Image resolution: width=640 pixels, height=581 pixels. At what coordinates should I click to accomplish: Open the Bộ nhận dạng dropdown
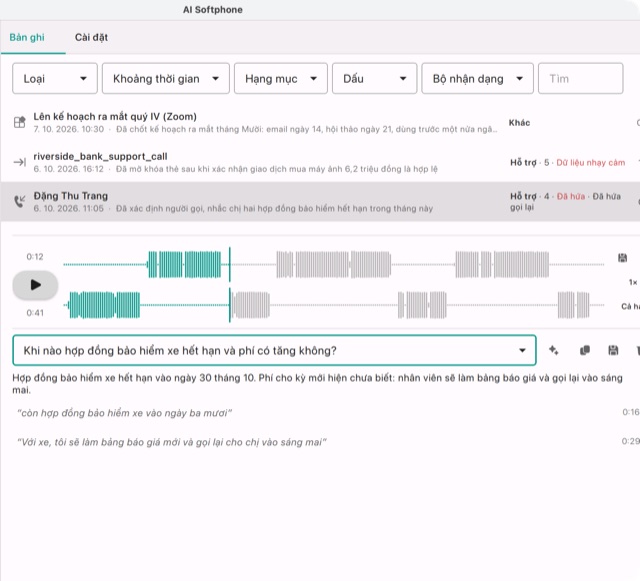(477, 78)
